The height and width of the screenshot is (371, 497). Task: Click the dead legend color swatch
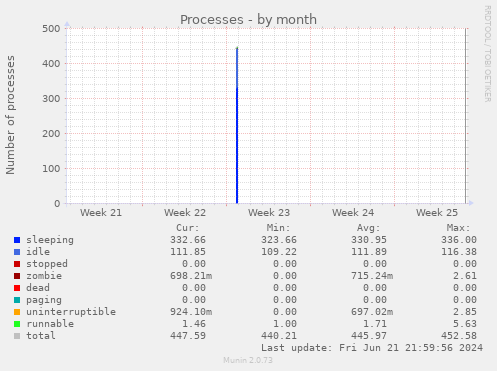[17, 288]
